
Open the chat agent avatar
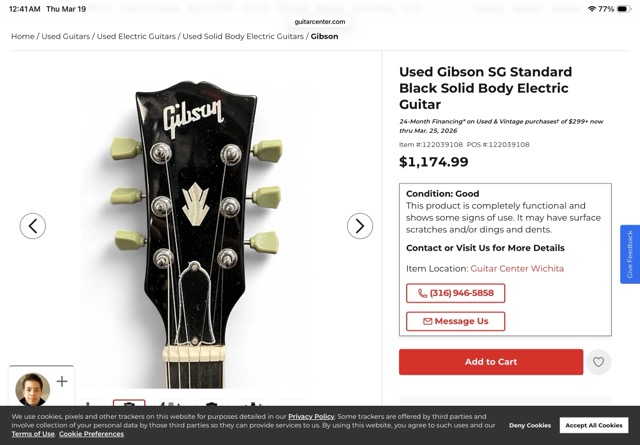30,388
